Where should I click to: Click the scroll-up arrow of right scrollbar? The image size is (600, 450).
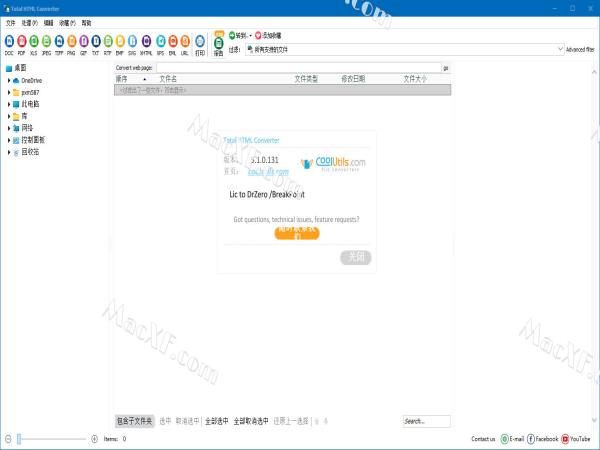tap(594, 72)
